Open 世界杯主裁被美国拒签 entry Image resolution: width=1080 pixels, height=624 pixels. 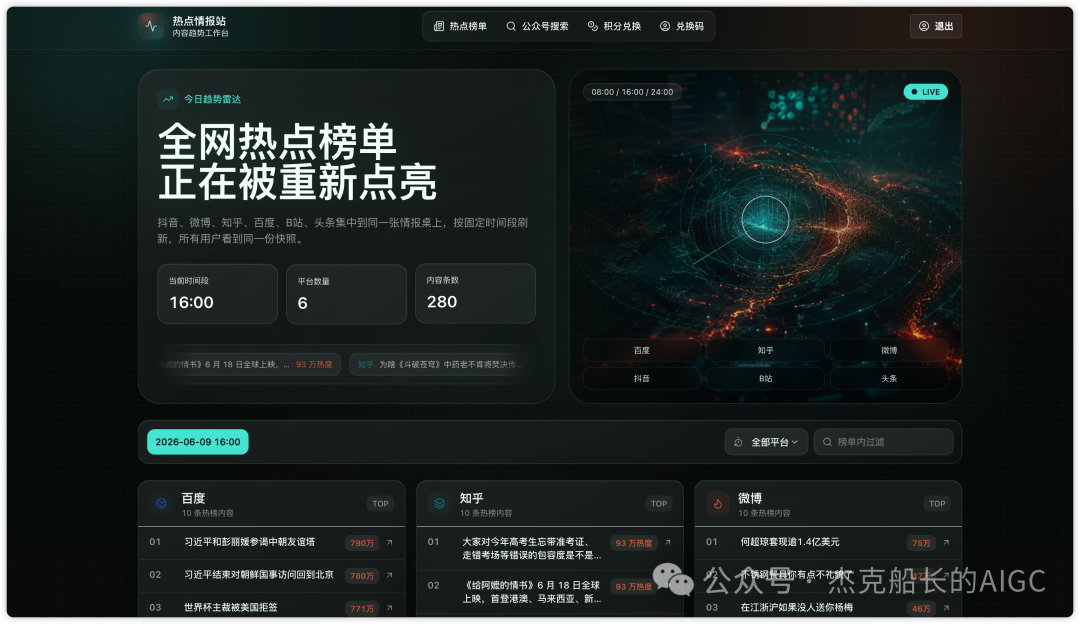point(231,607)
